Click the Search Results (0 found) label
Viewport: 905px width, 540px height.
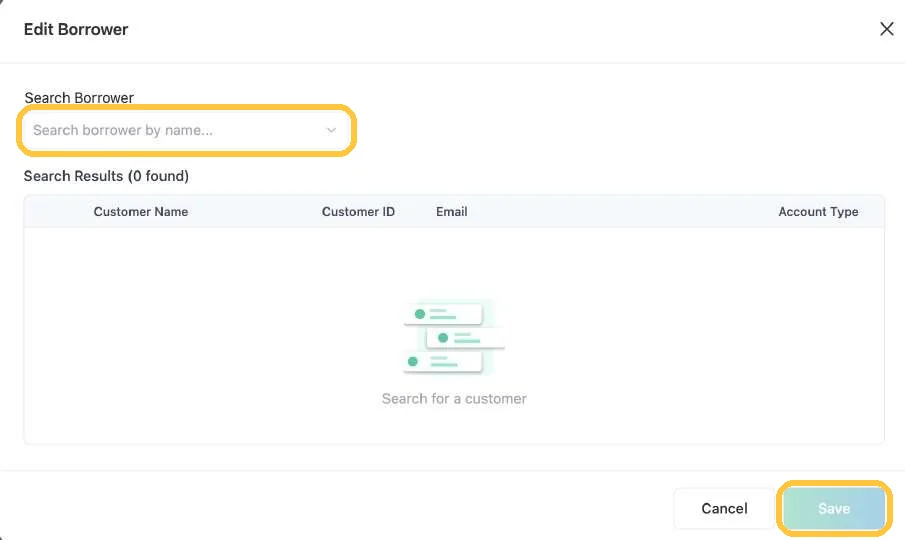pos(106,176)
